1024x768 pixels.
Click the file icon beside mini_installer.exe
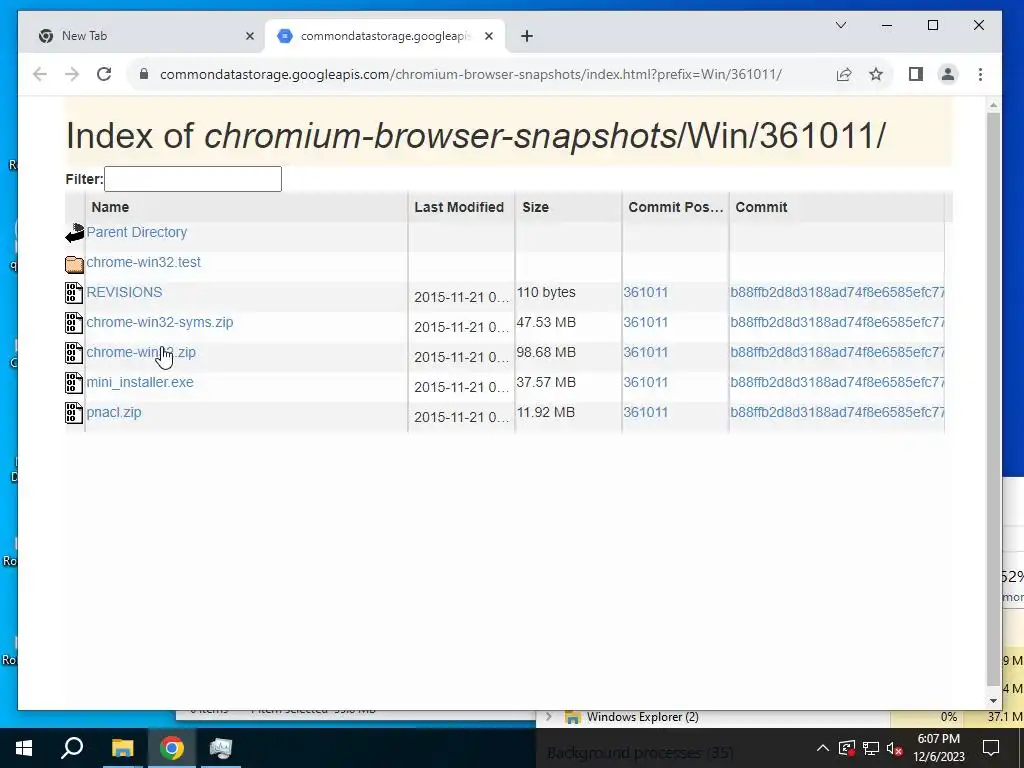[74, 383]
